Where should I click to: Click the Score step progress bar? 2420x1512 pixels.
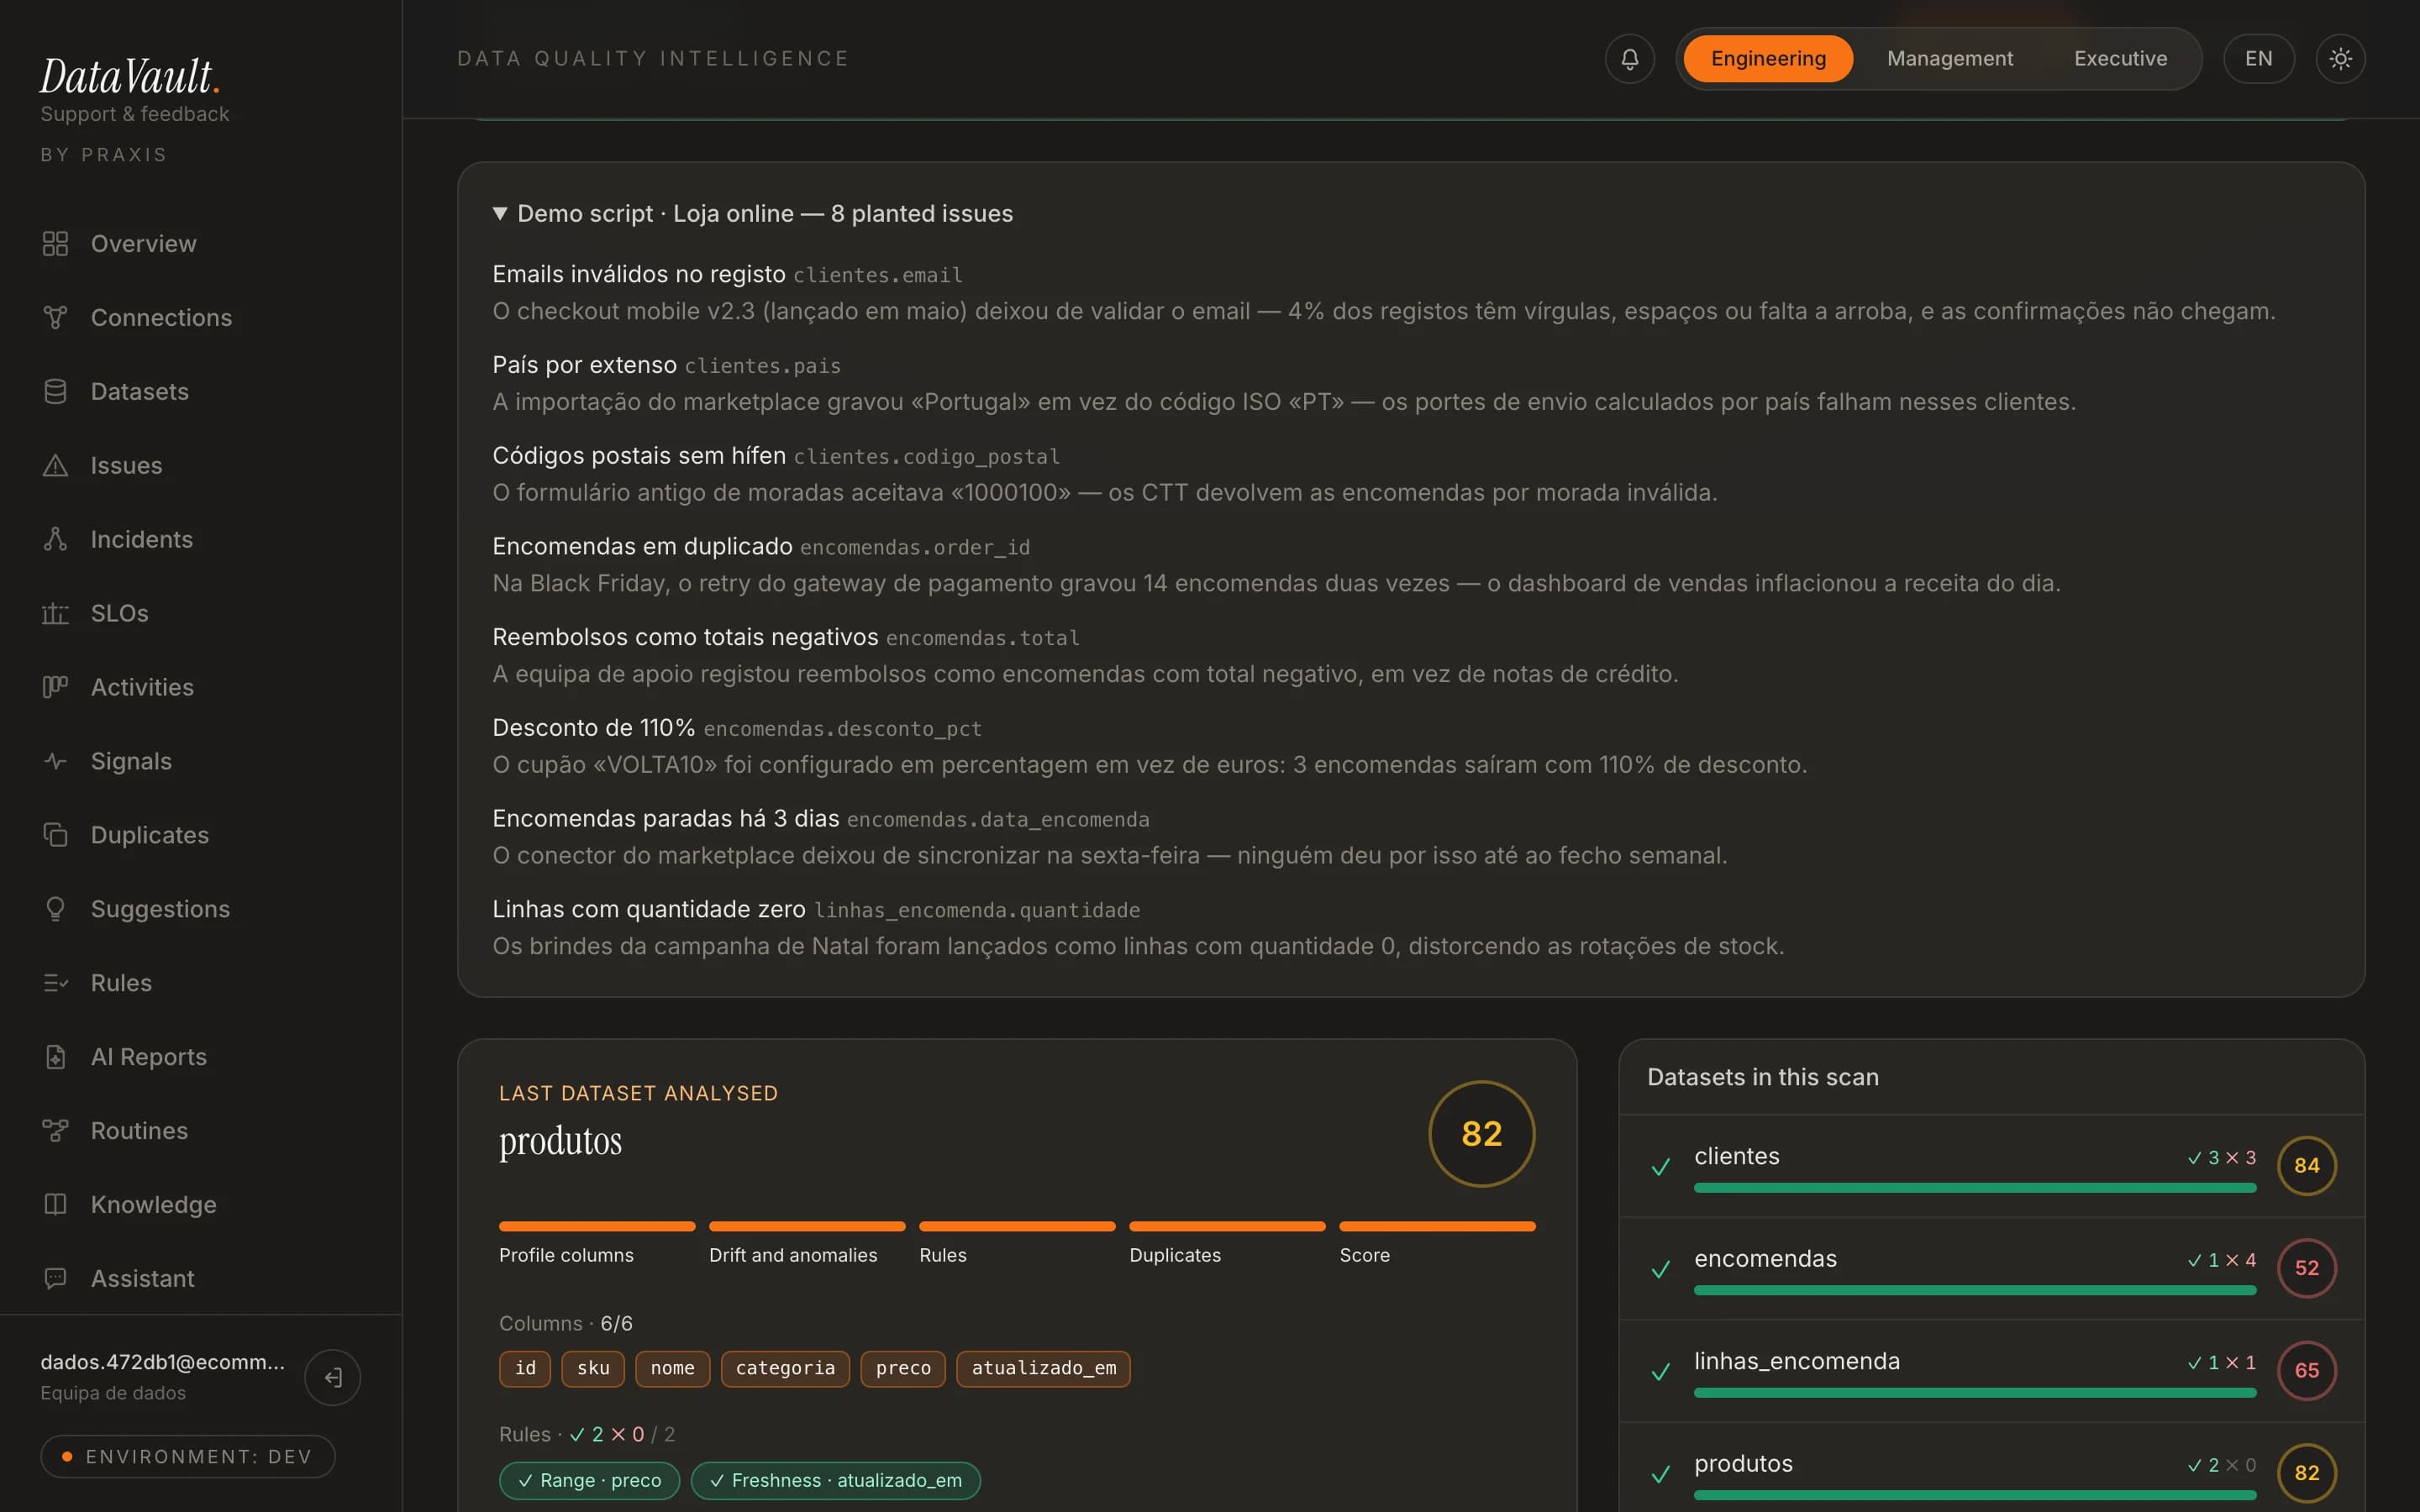click(1437, 1226)
